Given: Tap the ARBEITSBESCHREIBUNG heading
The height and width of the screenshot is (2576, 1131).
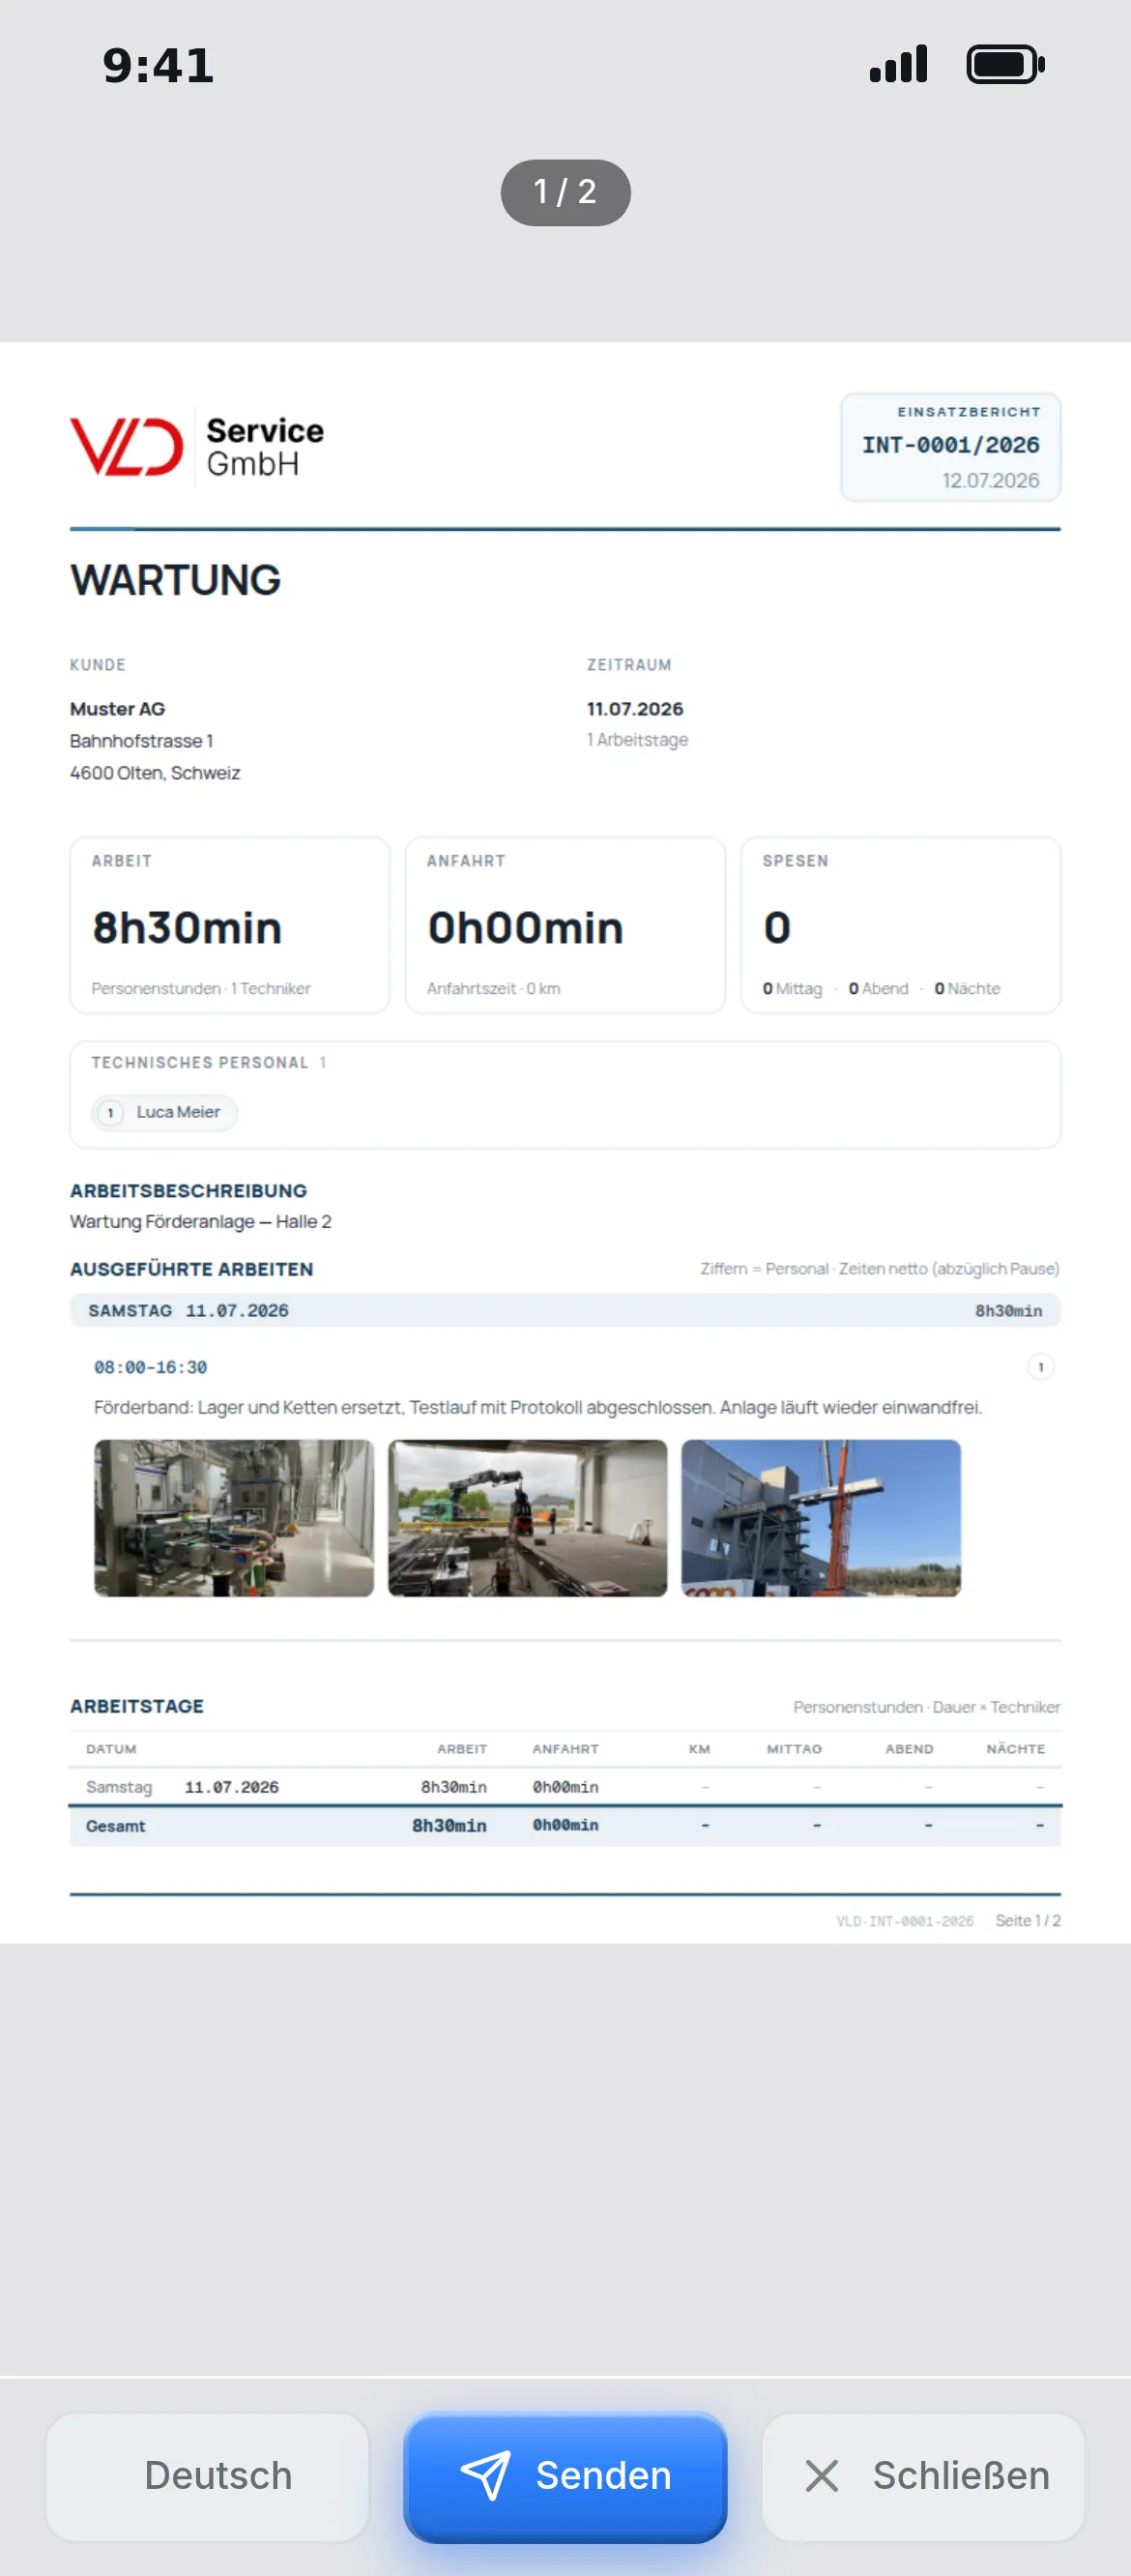Looking at the screenshot, I should pyautogui.click(x=188, y=1190).
